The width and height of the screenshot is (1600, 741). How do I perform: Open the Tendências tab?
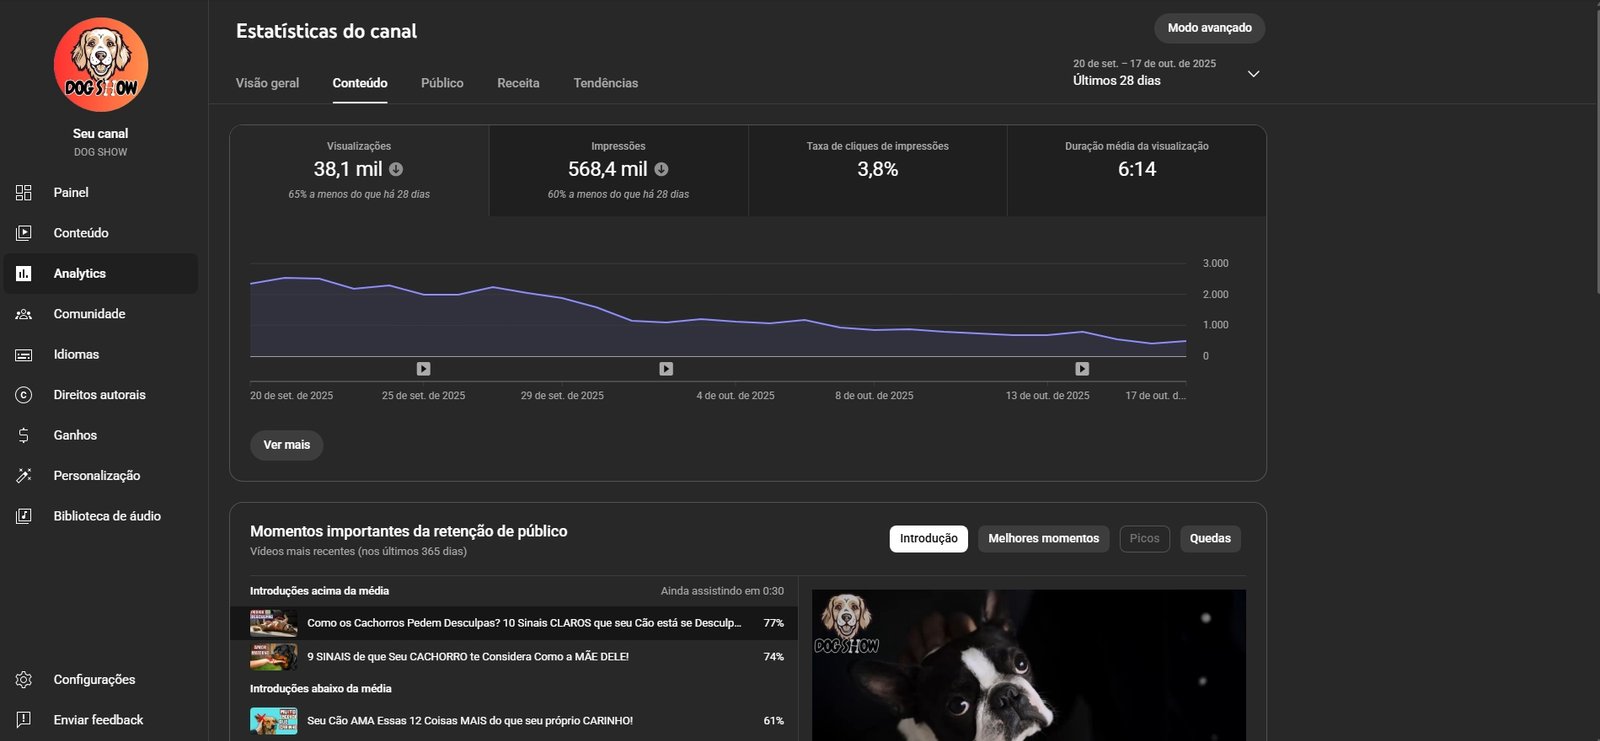click(x=606, y=83)
